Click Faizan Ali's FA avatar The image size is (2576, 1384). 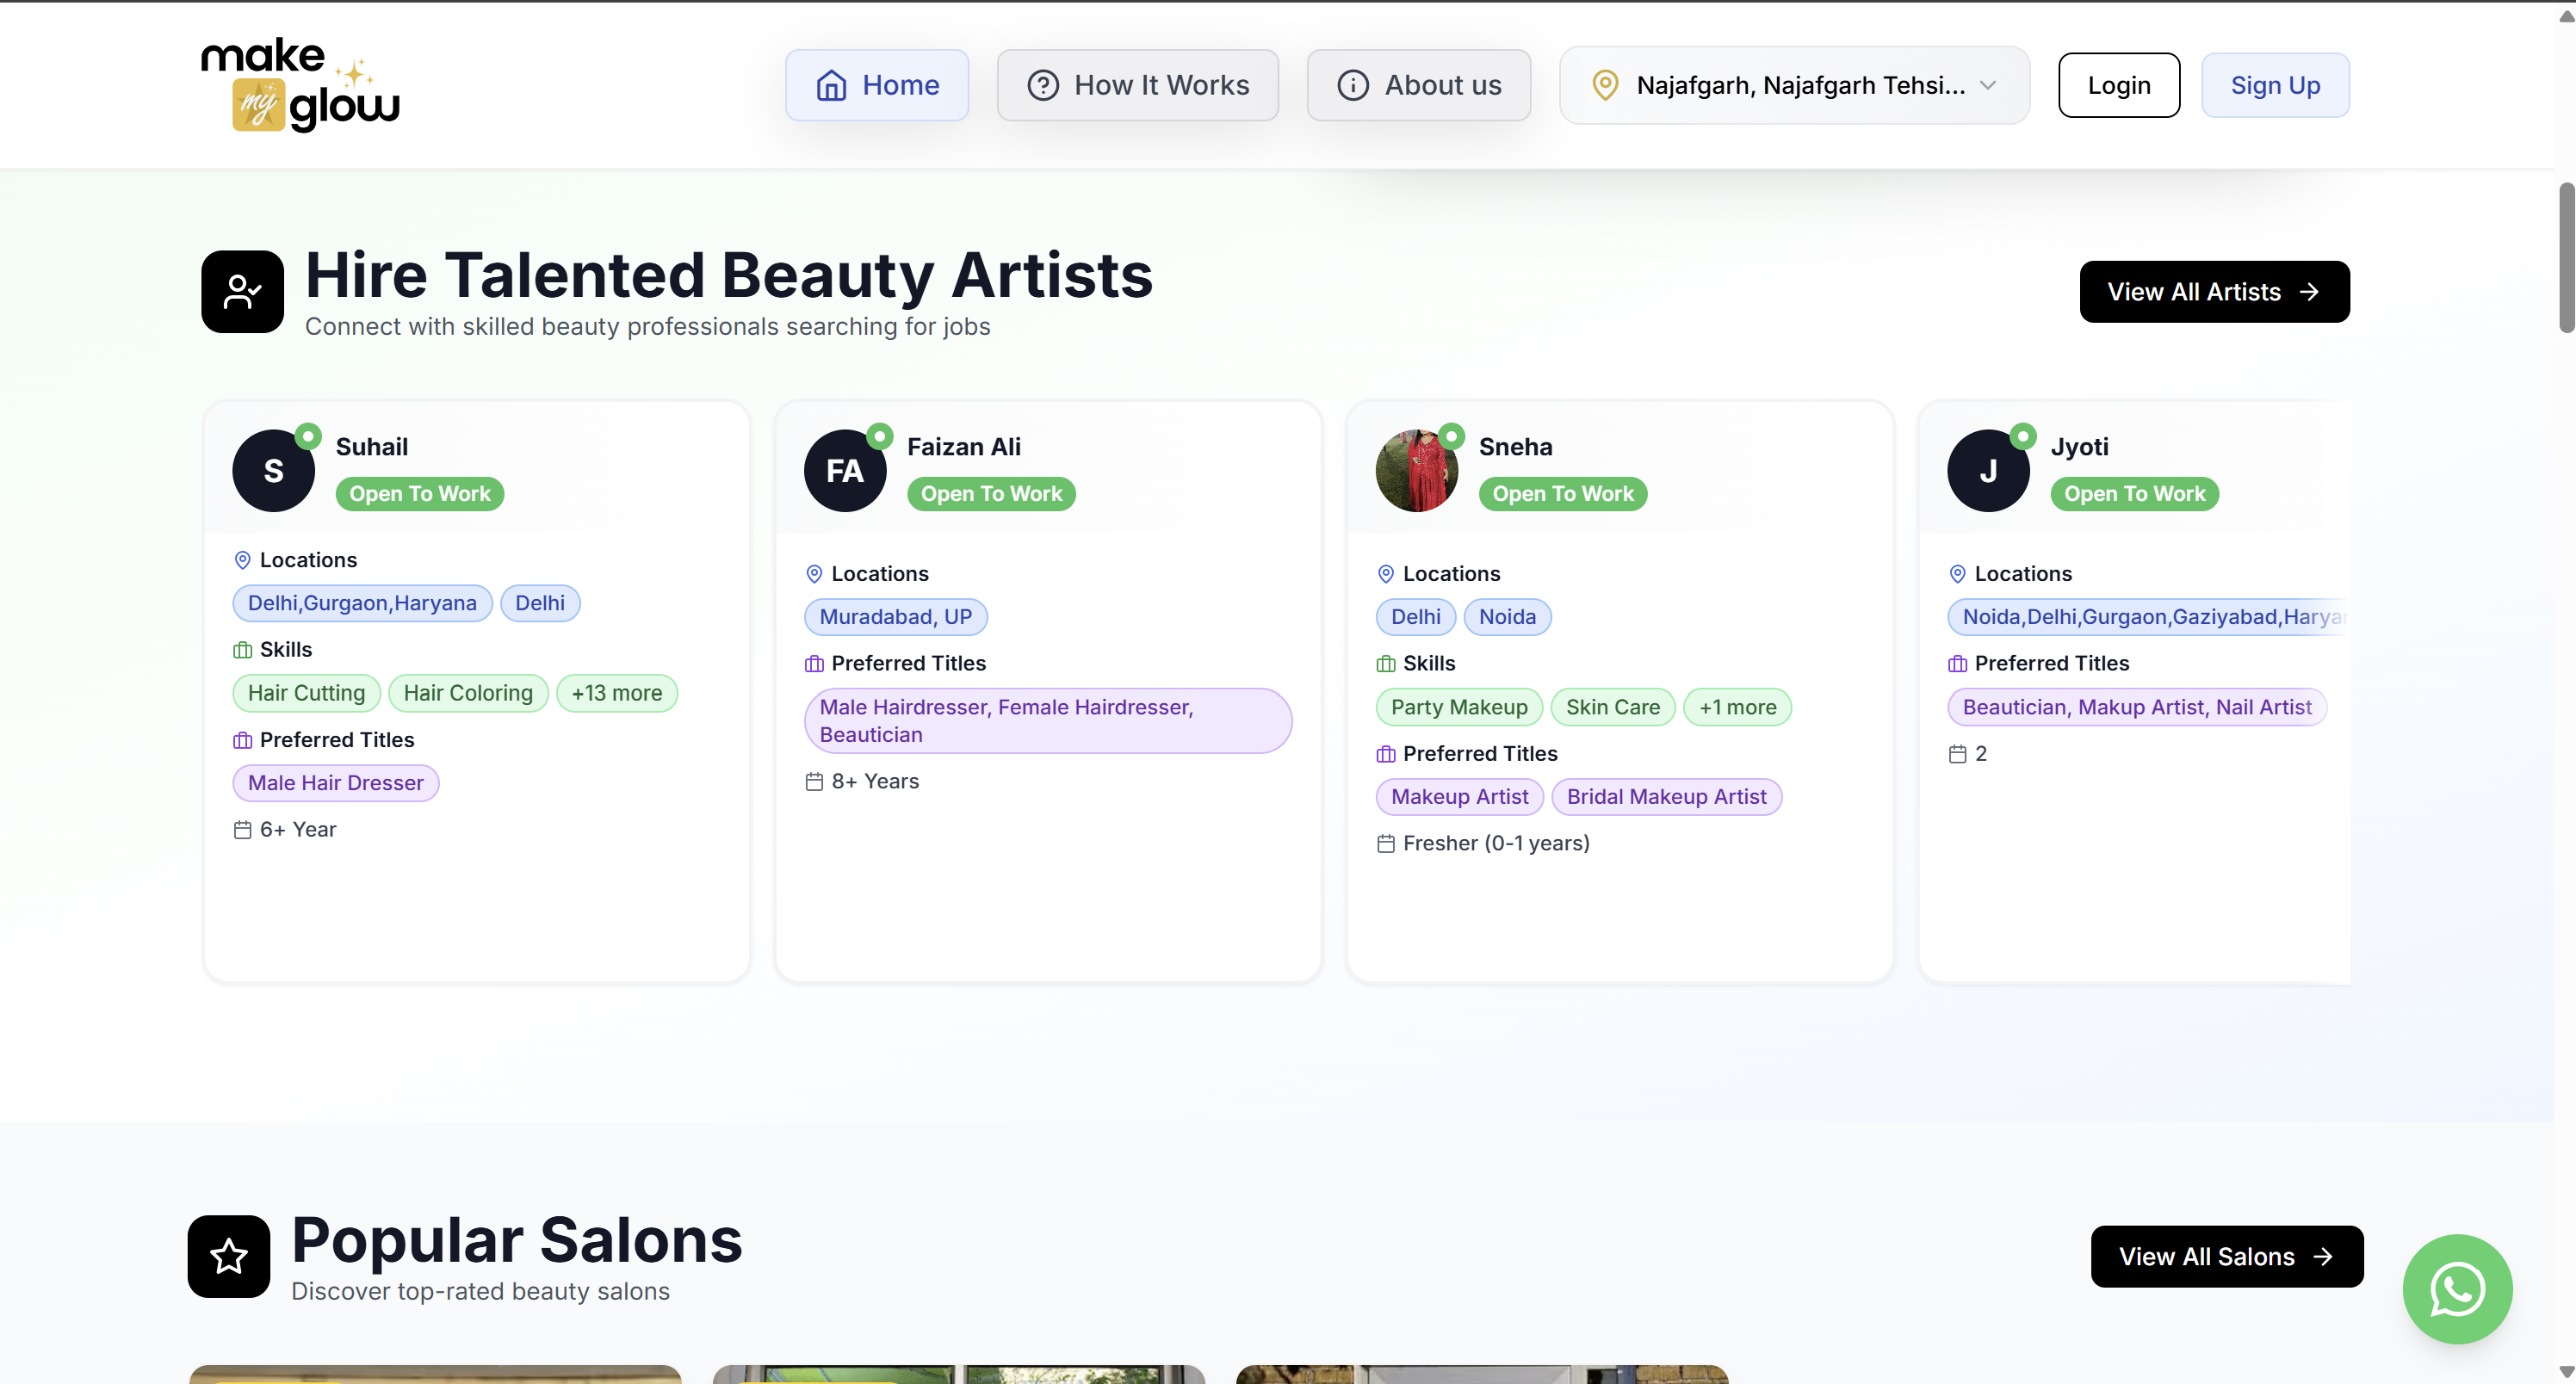(846, 470)
